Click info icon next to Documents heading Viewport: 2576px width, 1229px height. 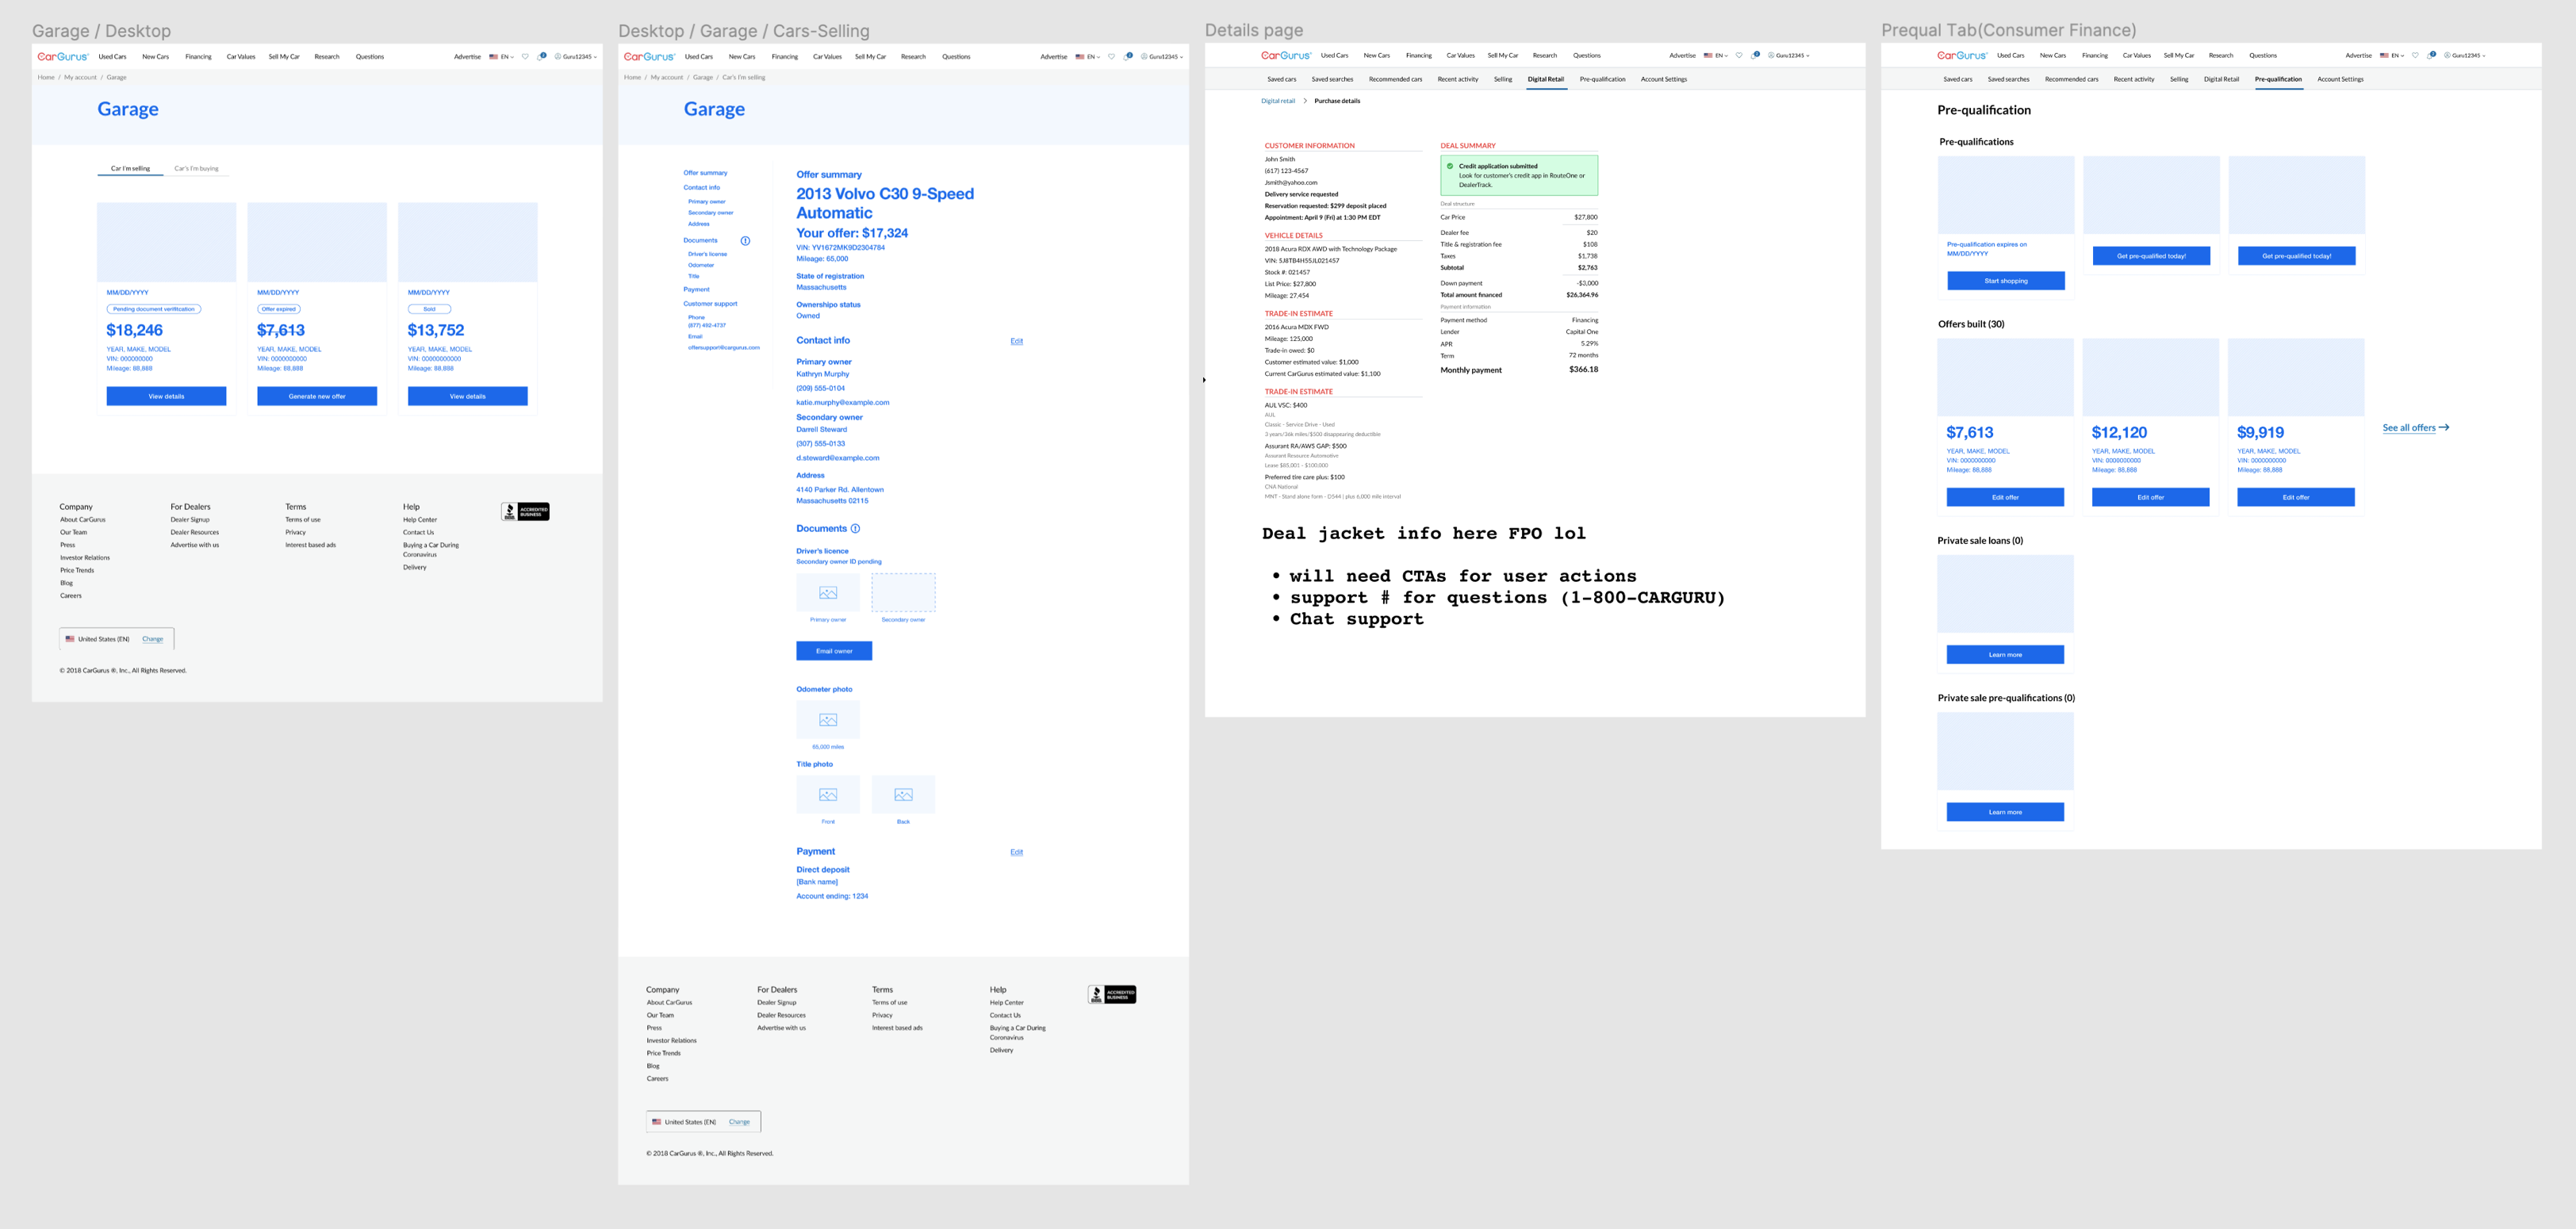pyautogui.click(x=855, y=529)
